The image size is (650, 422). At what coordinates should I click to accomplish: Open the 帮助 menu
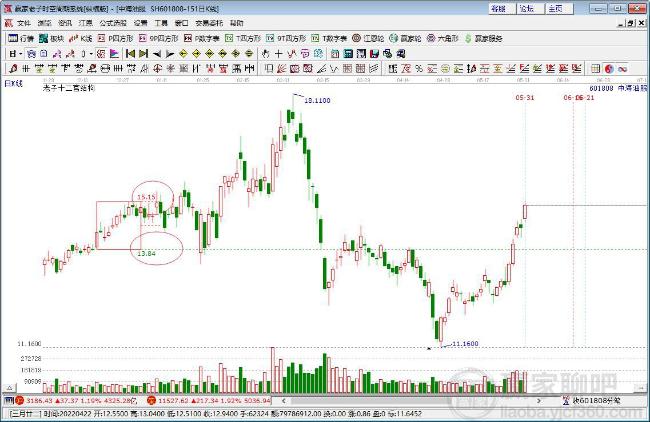pos(237,23)
